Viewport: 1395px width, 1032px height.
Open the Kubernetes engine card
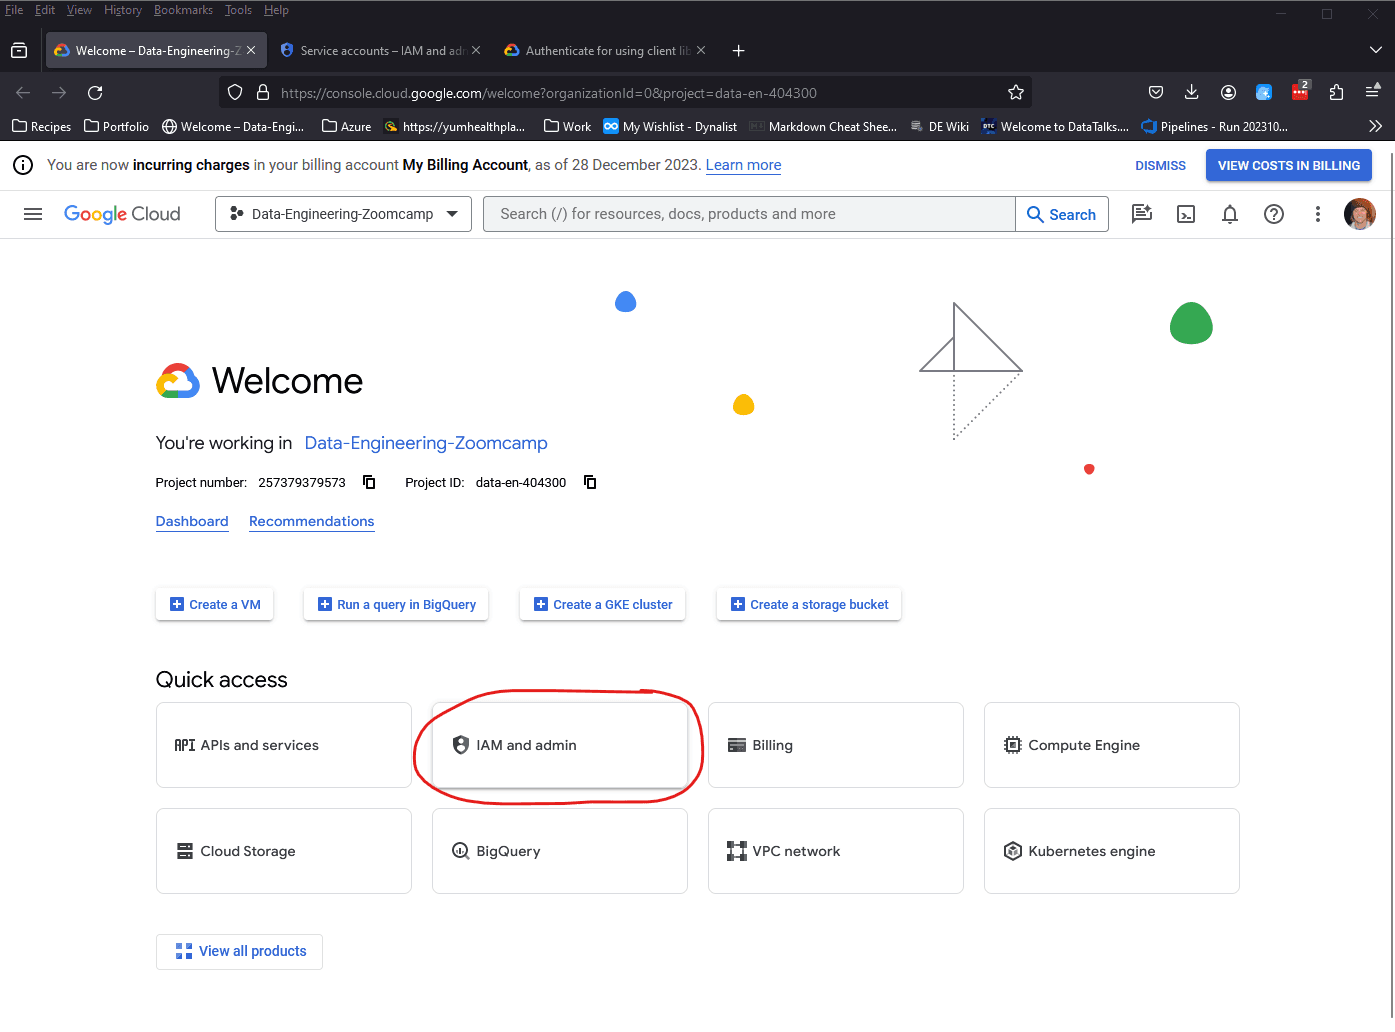1112,851
